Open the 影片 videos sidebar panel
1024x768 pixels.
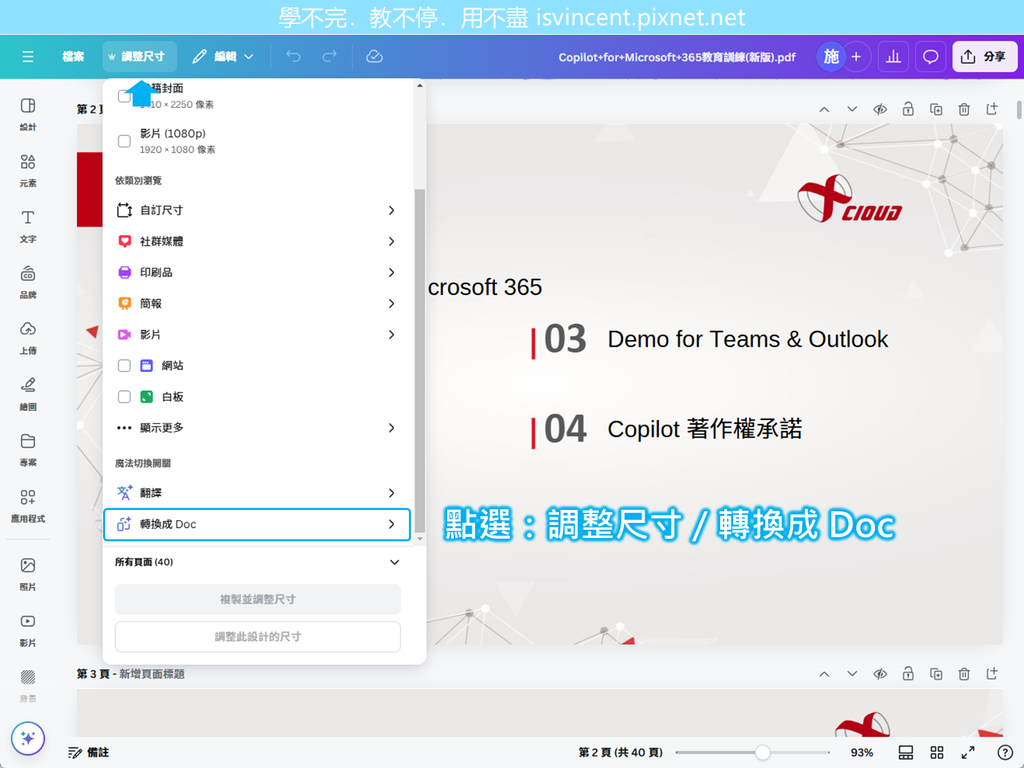27,630
